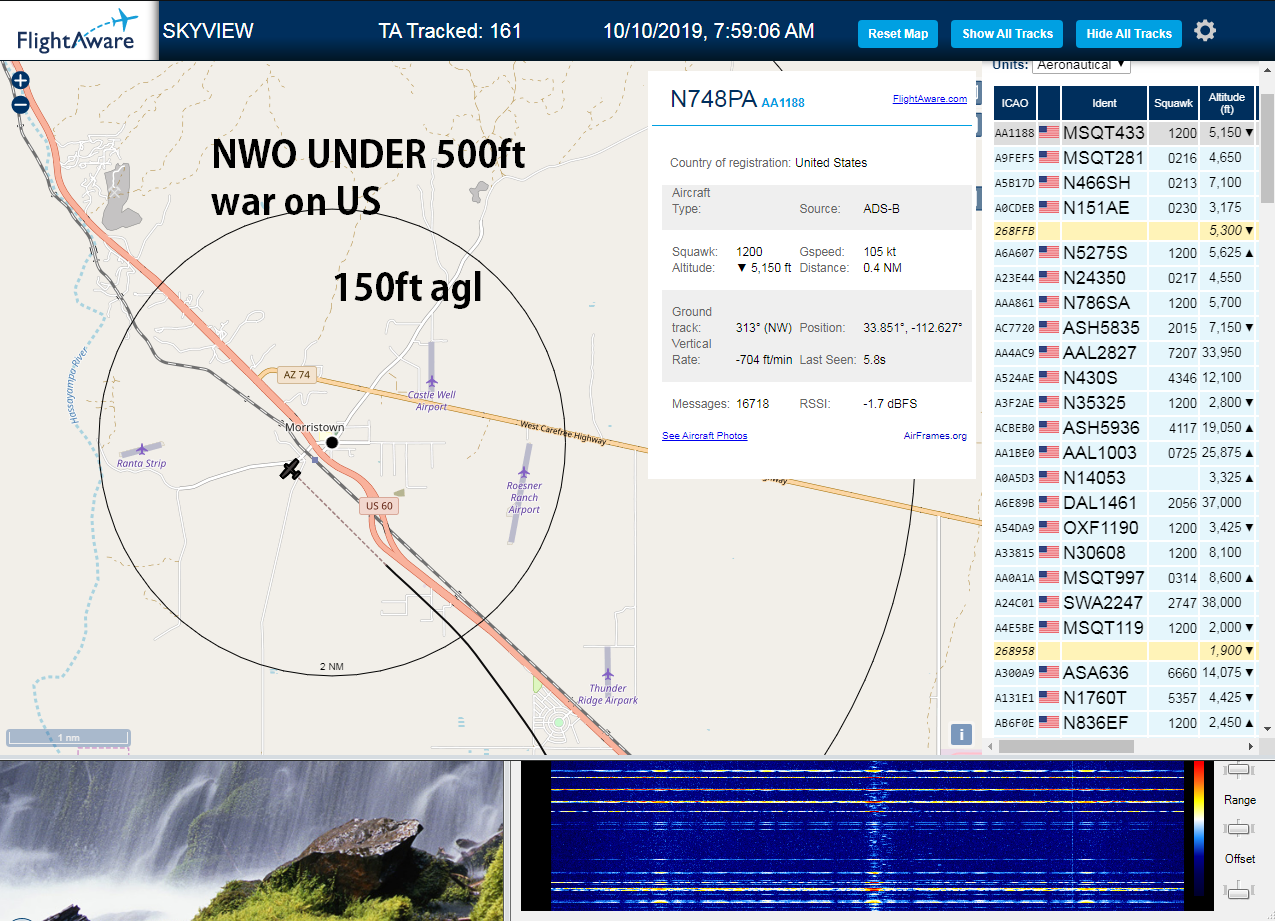Select the black aircraft icon near Morristown

[290, 469]
